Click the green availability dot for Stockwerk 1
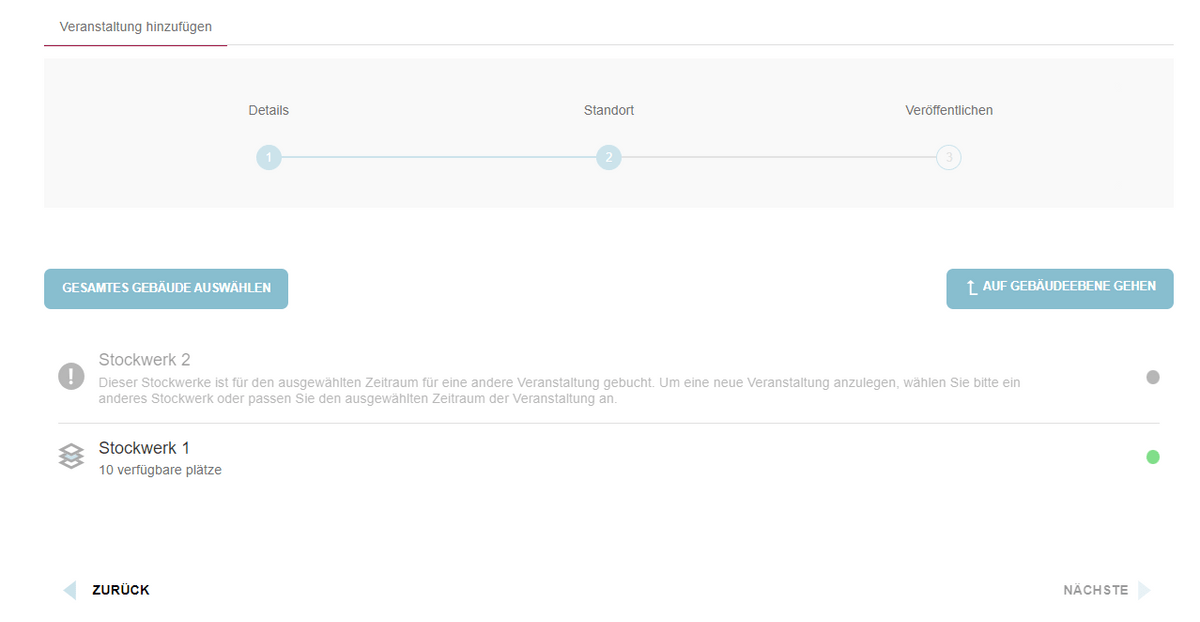The width and height of the screenshot is (1200, 622). pos(1152,457)
